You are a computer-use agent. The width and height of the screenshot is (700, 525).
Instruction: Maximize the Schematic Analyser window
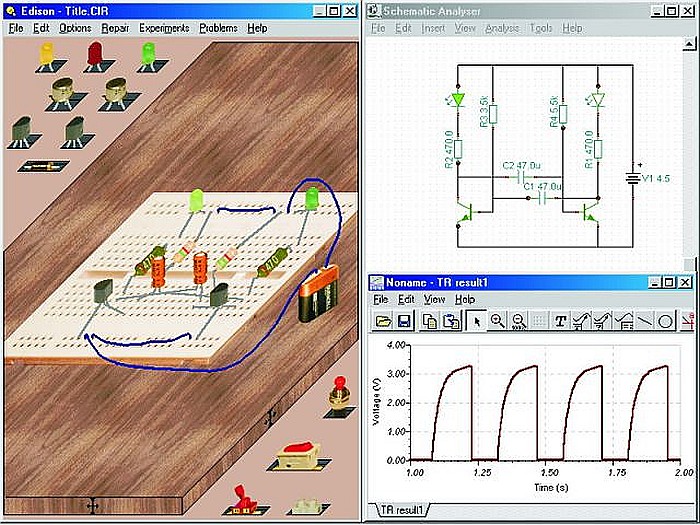(672, 11)
